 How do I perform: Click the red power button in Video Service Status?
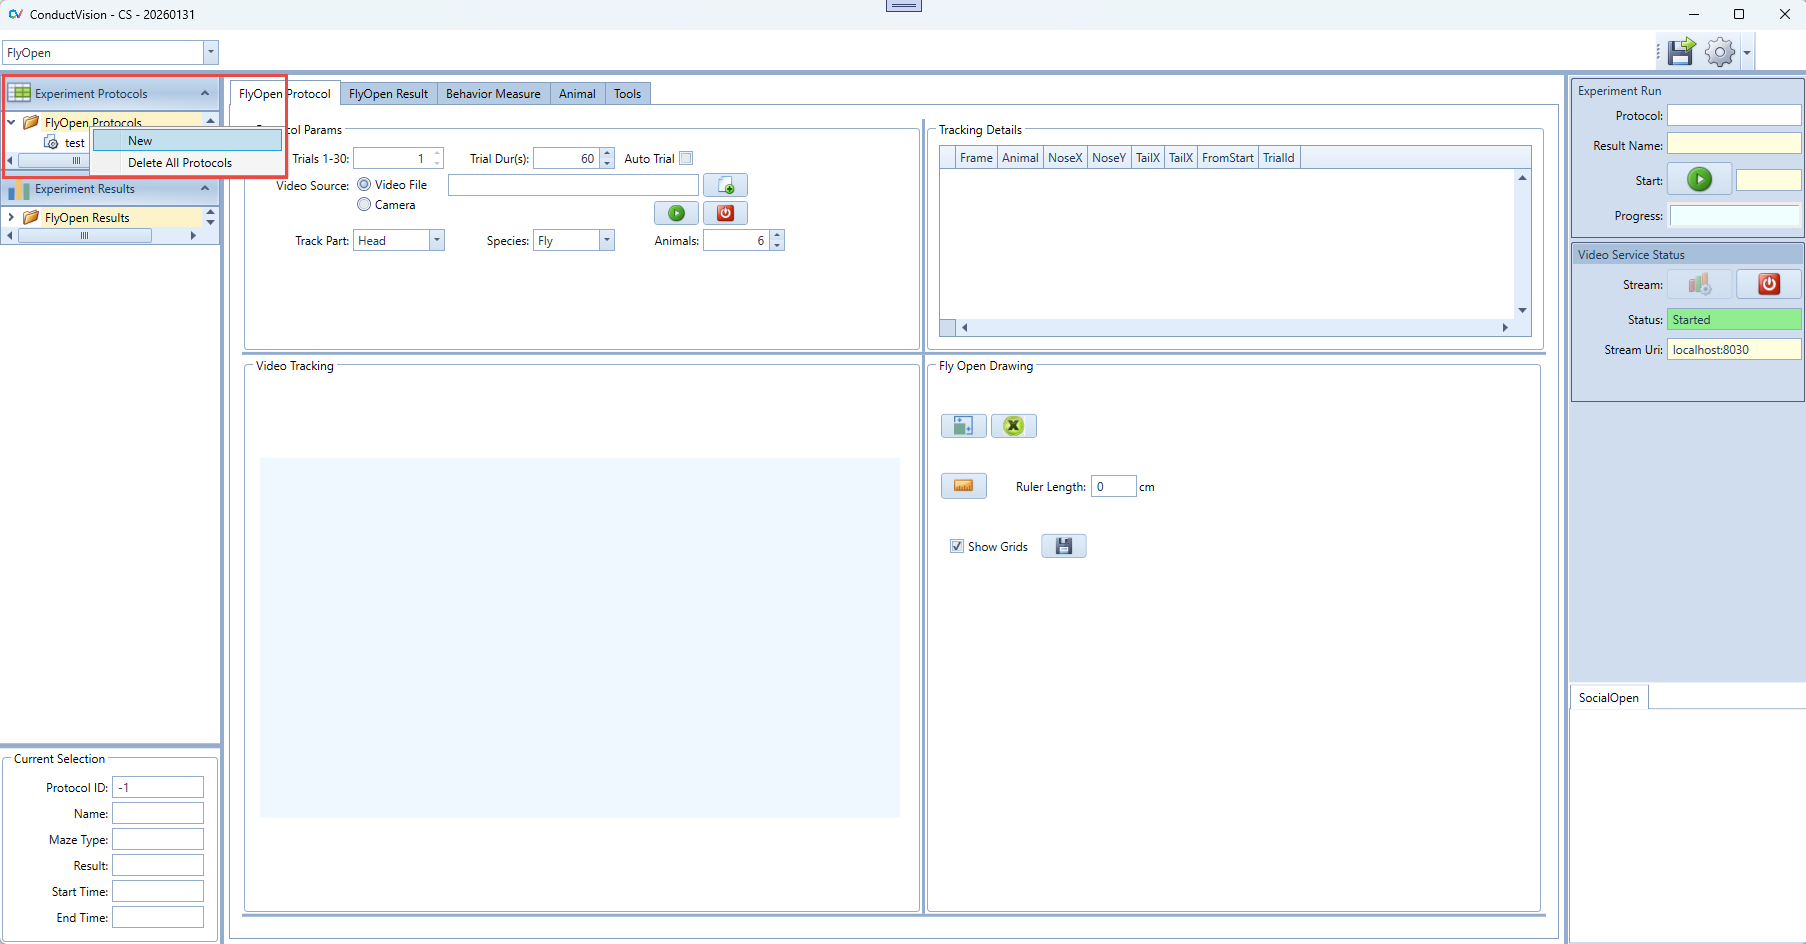[x=1768, y=285]
